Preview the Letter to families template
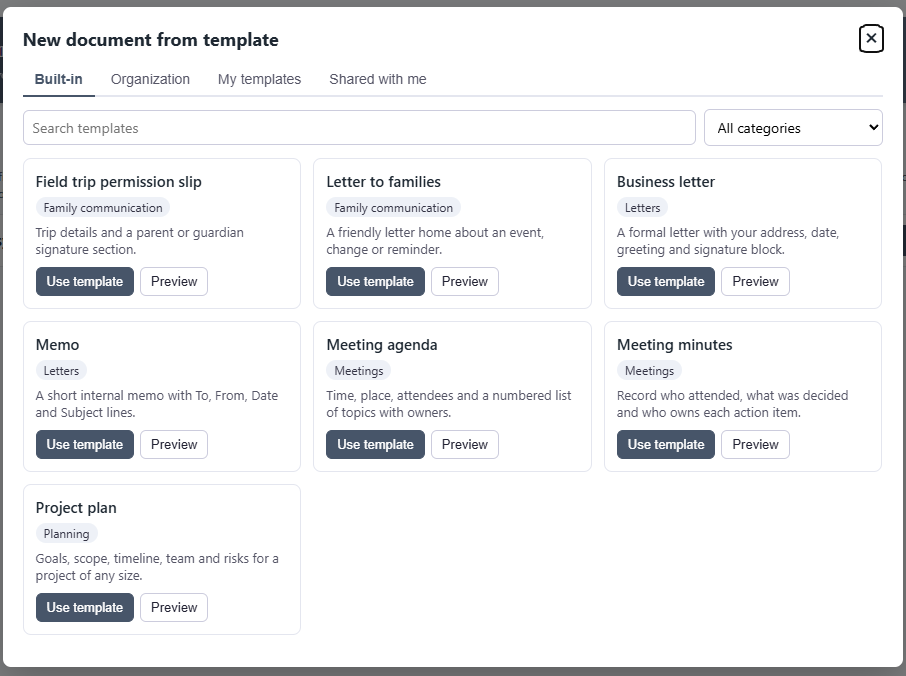The image size is (906, 676). click(465, 281)
